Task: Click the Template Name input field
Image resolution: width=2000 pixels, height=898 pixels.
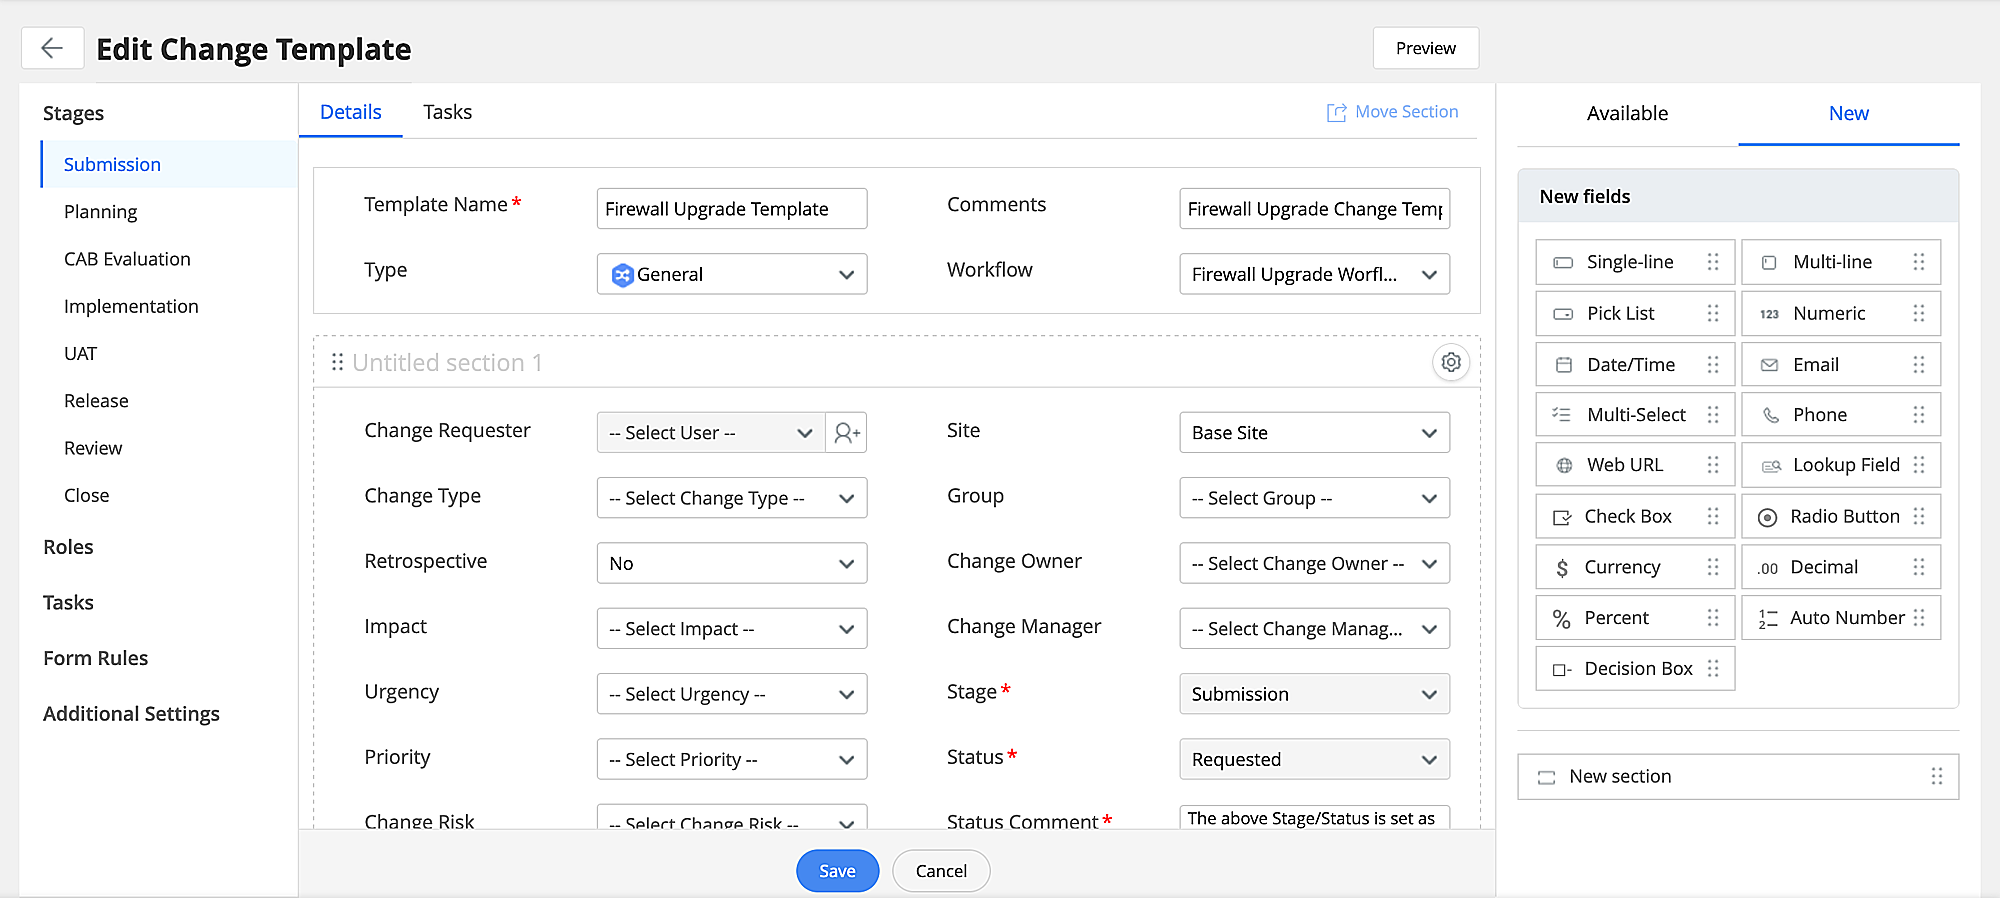Action: pos(731,209)
